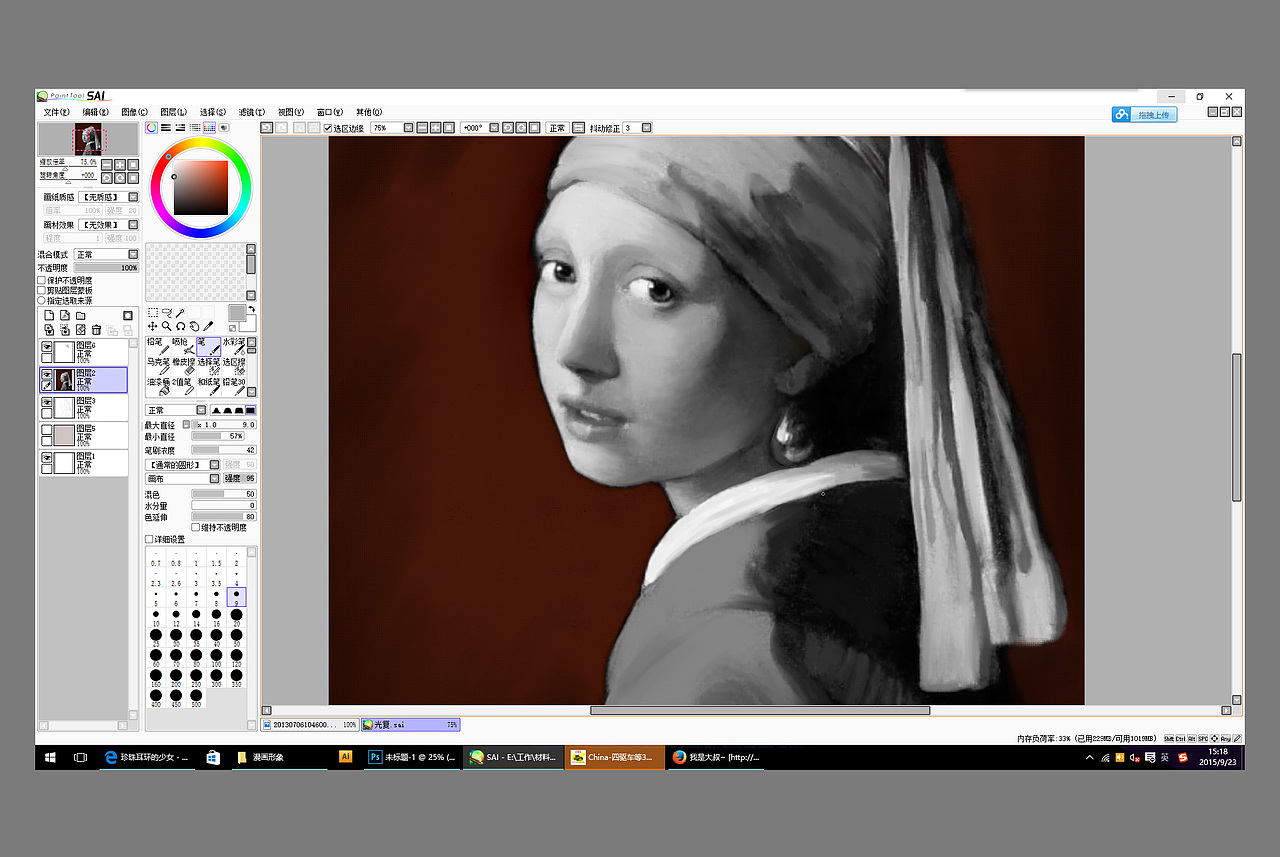Hide layer 图层2 with eye icon
The image size is (1280, 857).
[47, 374]
